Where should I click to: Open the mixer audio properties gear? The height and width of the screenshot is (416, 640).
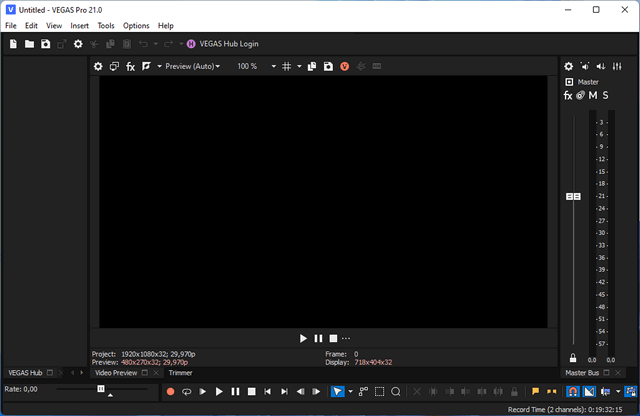tap(569, 66)
